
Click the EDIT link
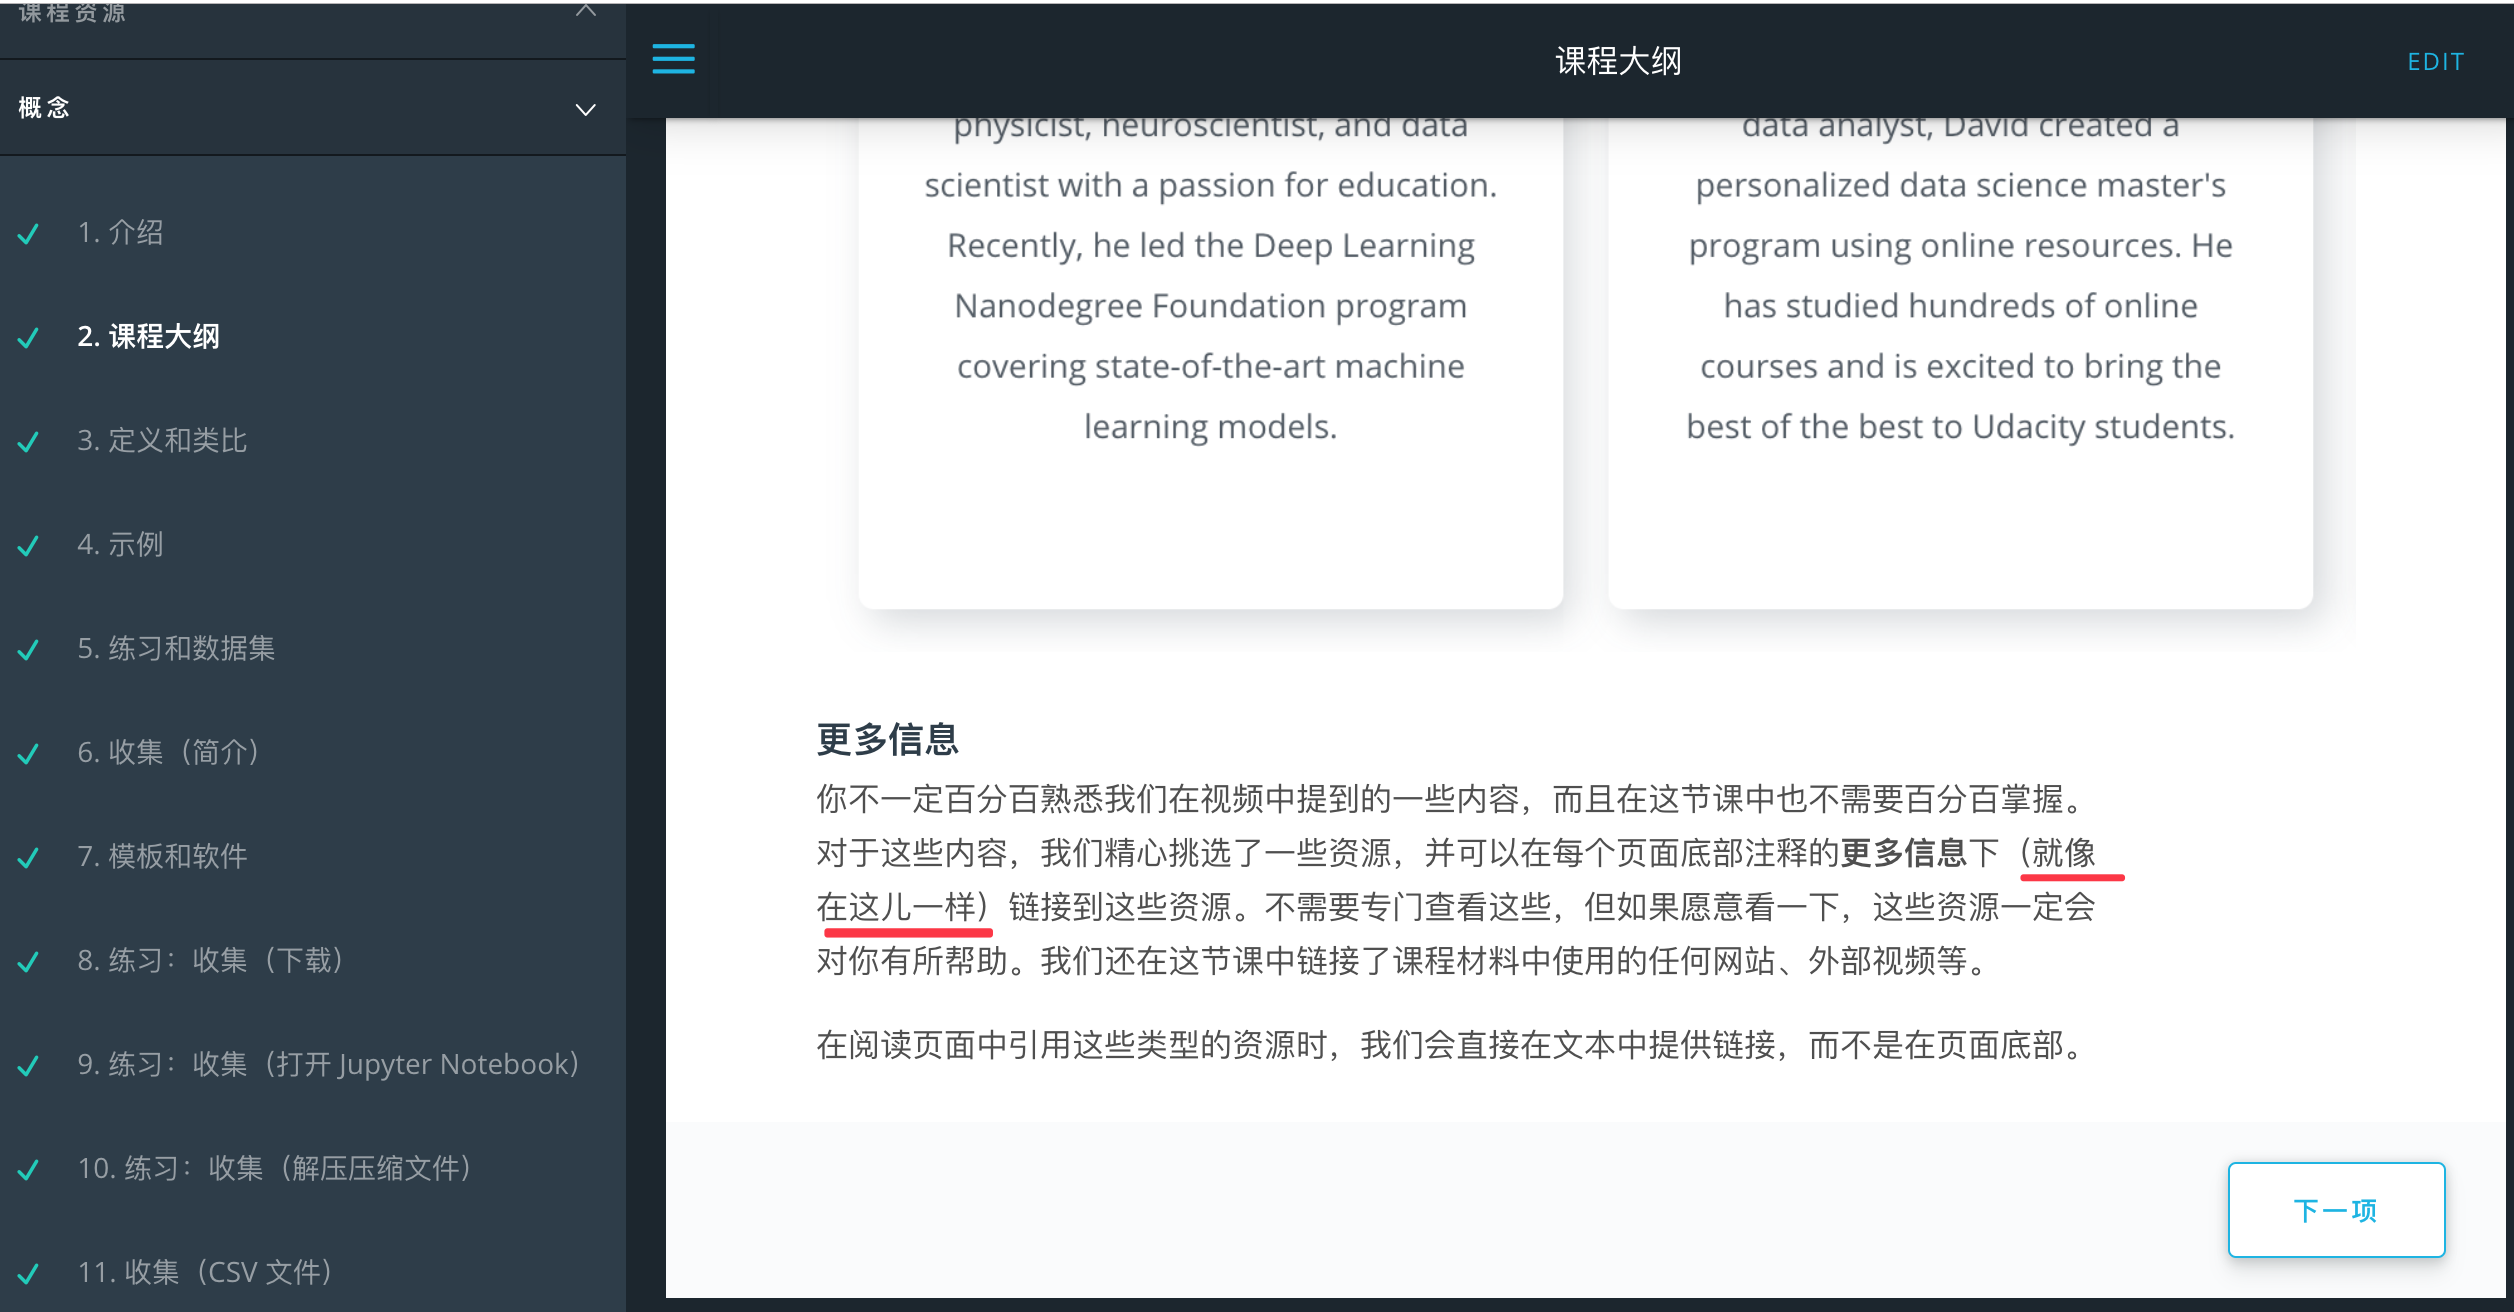tap(2436, 61)
